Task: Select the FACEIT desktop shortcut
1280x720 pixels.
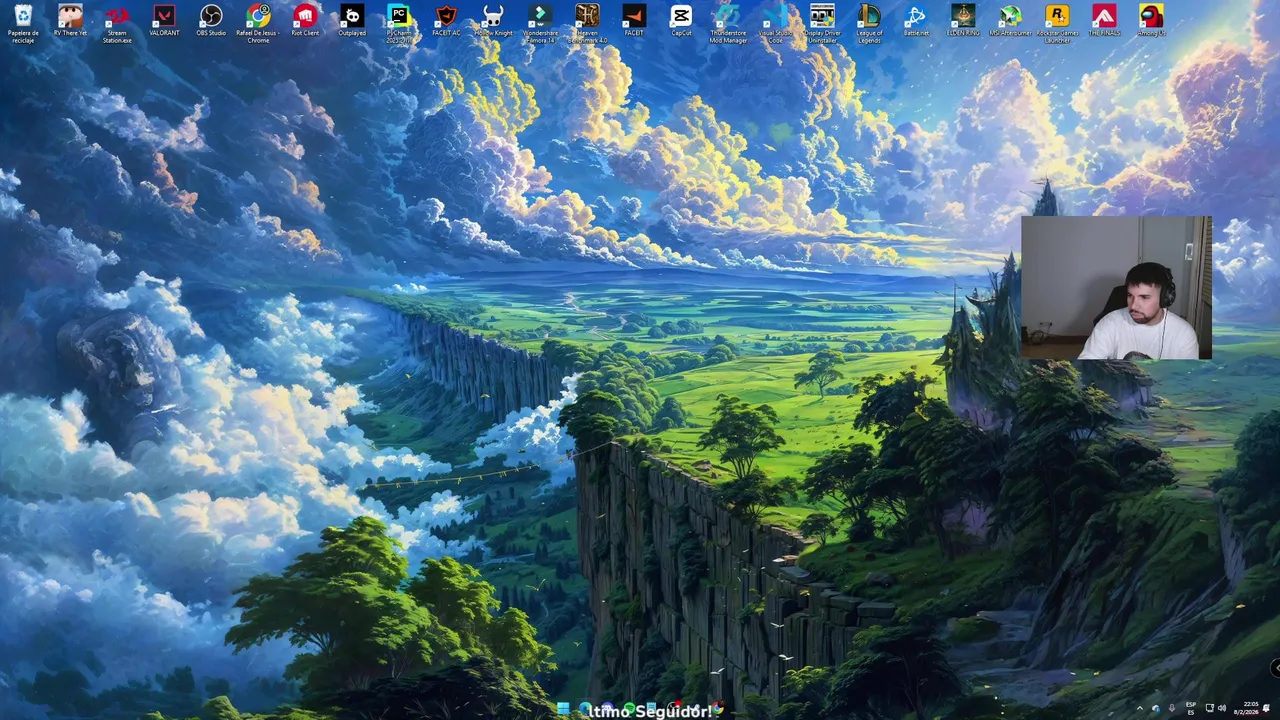Action: [x=634, y=21]
